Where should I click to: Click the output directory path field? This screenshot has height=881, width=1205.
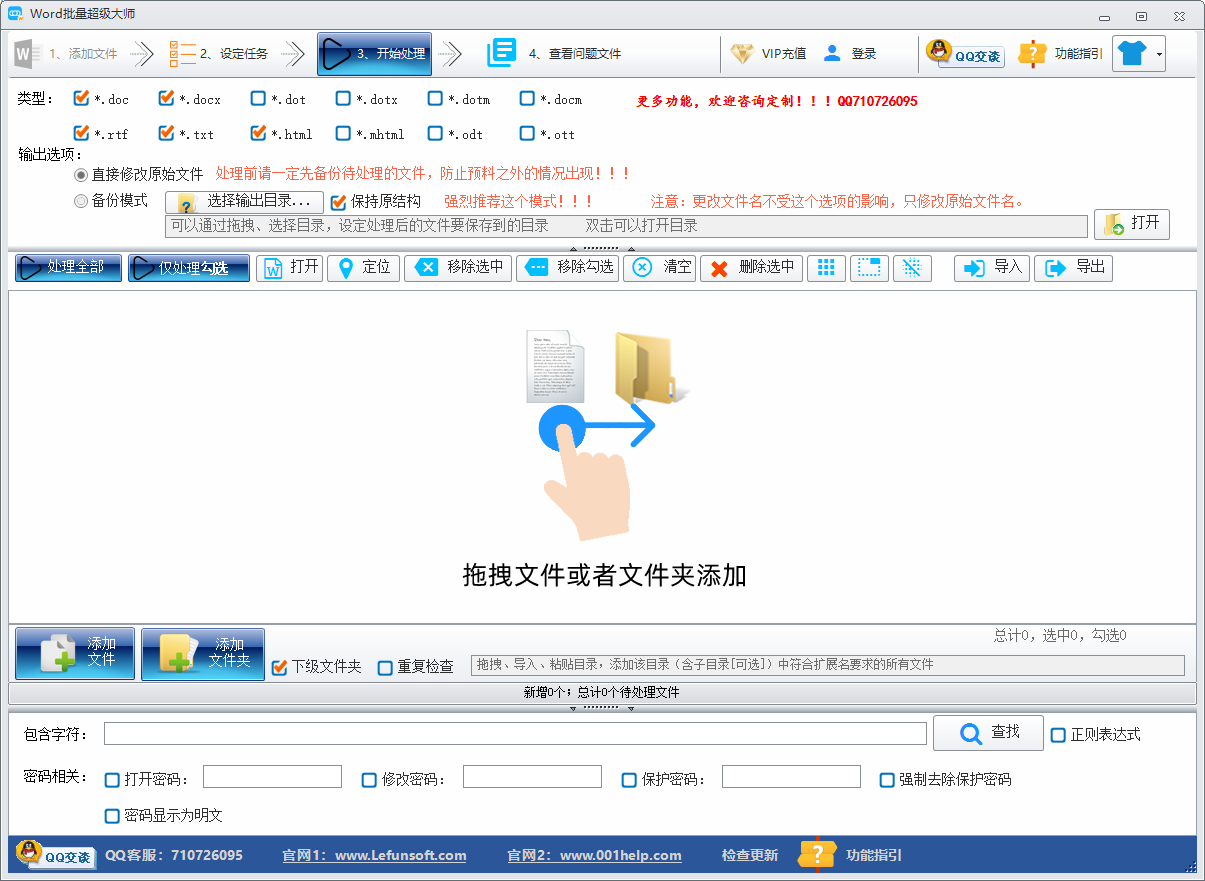(x=626, y=226)
